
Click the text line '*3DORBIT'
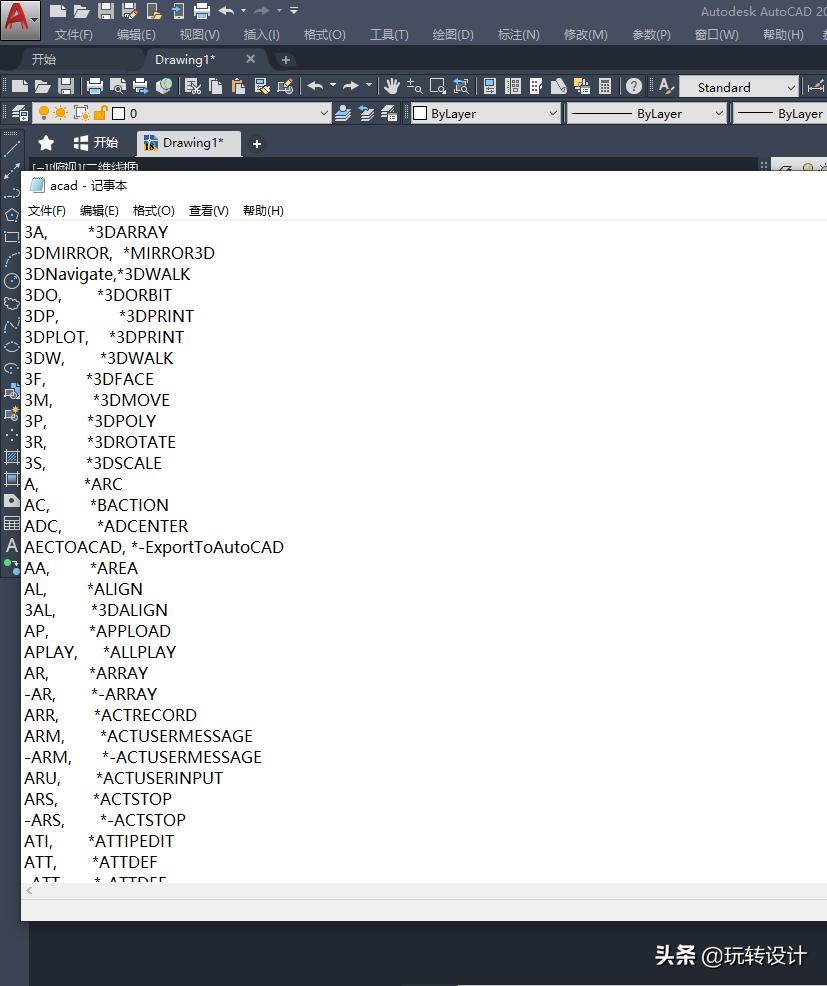(x=134, y=296)
